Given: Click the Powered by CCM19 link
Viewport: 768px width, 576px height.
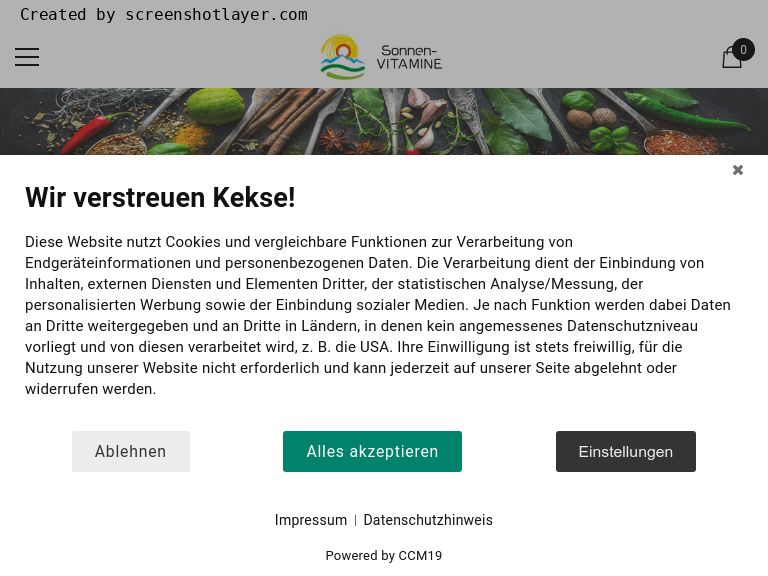Looking at the screenshot, I should tap(384, 555).
